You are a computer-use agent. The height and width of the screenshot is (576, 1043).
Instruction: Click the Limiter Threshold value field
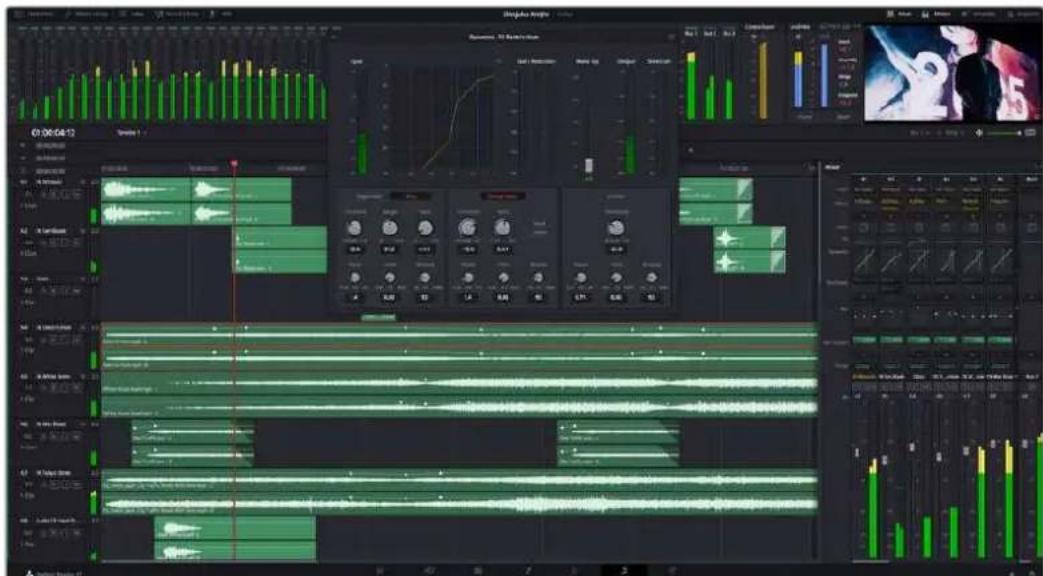616,249
